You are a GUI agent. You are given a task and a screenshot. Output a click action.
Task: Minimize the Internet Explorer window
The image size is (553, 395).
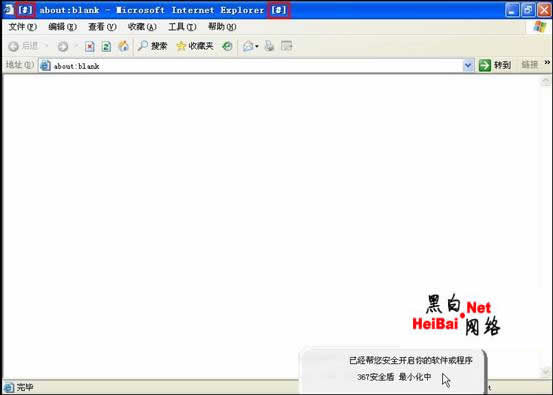pyautogui.click(x=512, y=10)
